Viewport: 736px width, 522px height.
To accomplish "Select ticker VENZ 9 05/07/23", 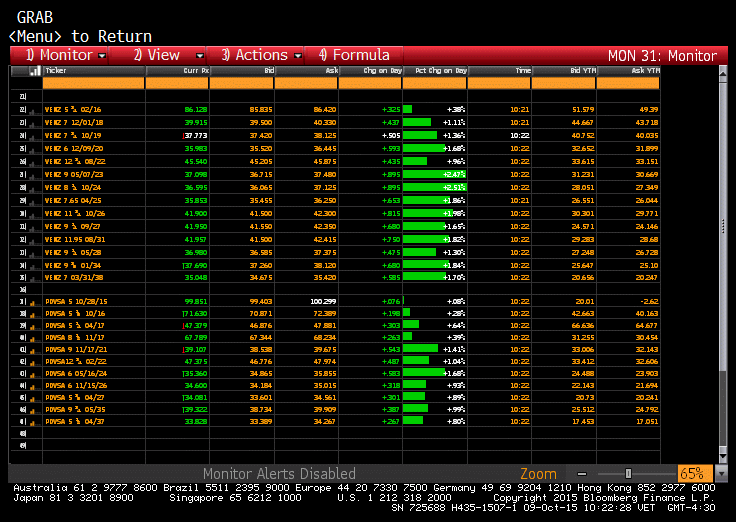I will pyautogui.click(x=74, y=174).
